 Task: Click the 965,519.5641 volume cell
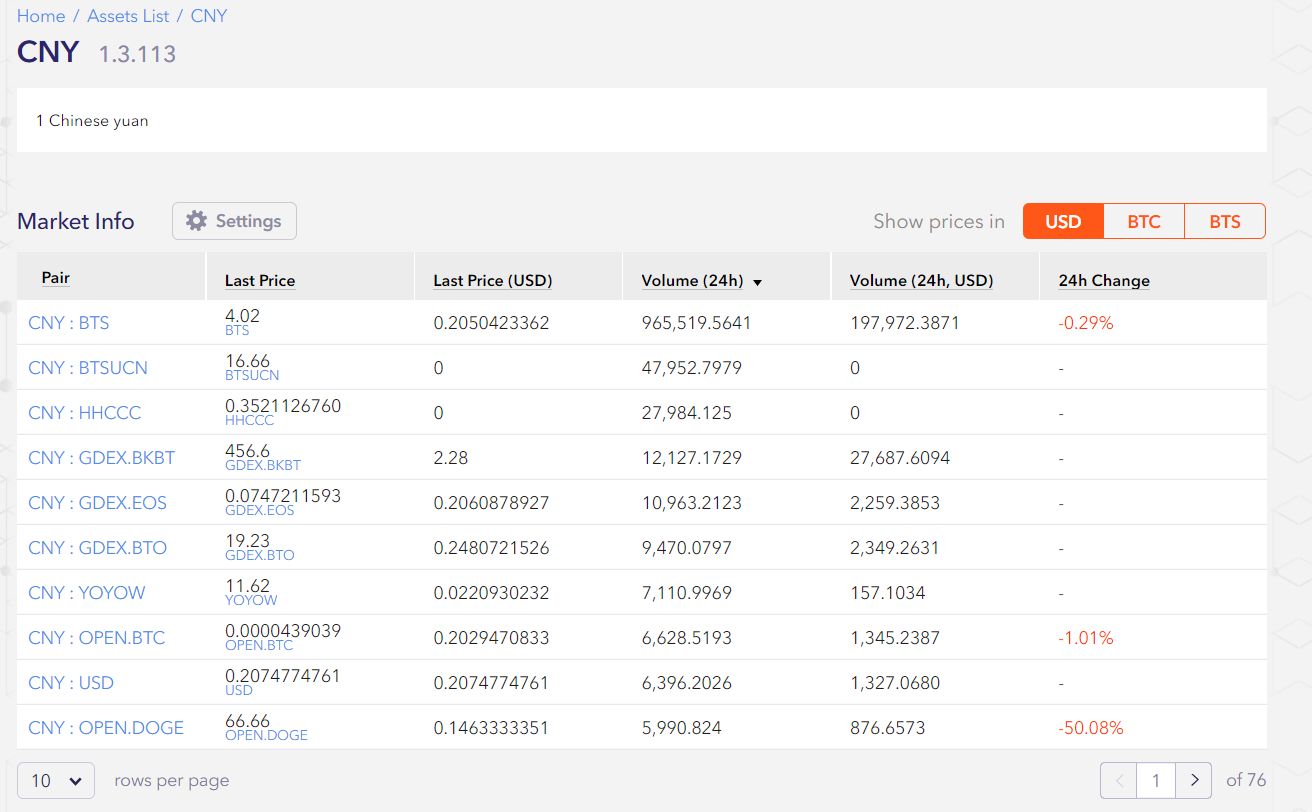(696, 323)
